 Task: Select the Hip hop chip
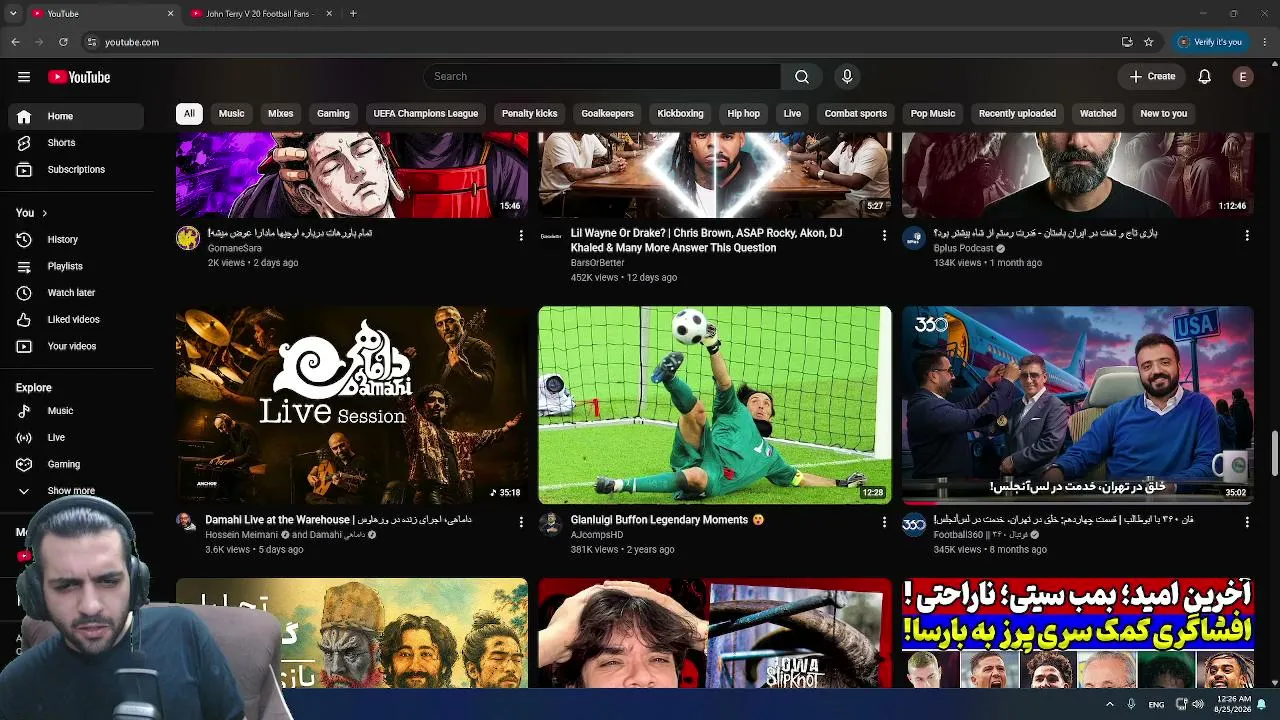pos(744,114)
